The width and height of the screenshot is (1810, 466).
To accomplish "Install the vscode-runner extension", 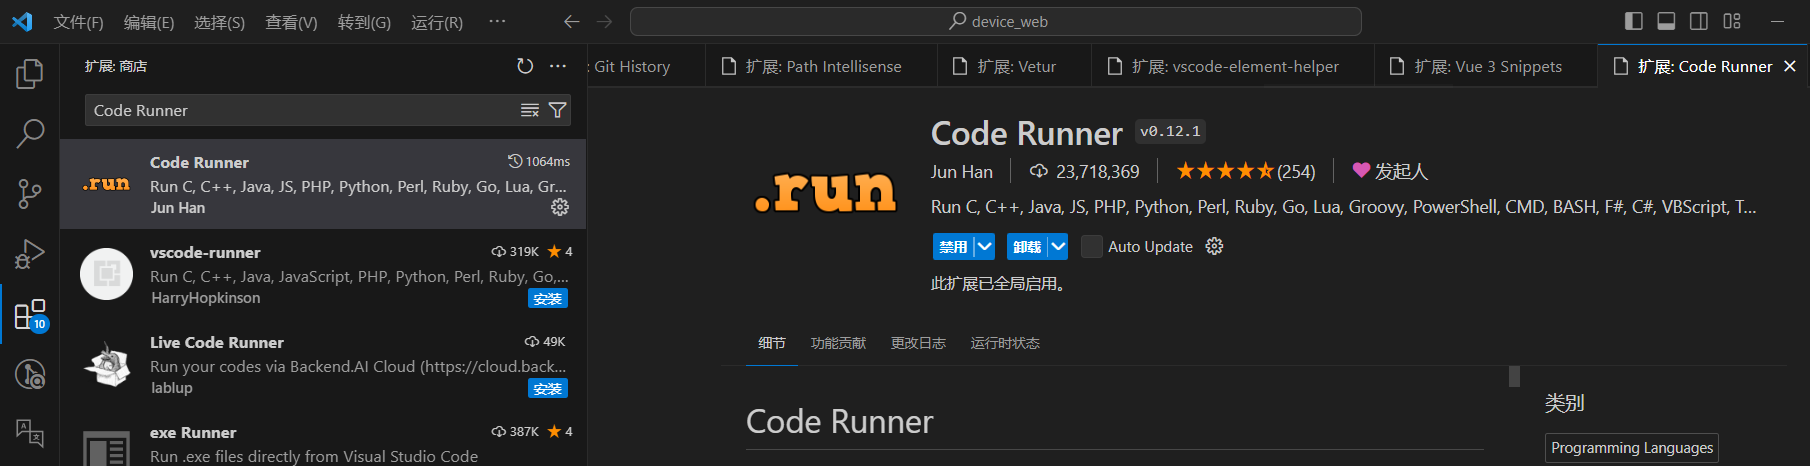I will pyautogui.click(x=548, y=298).
